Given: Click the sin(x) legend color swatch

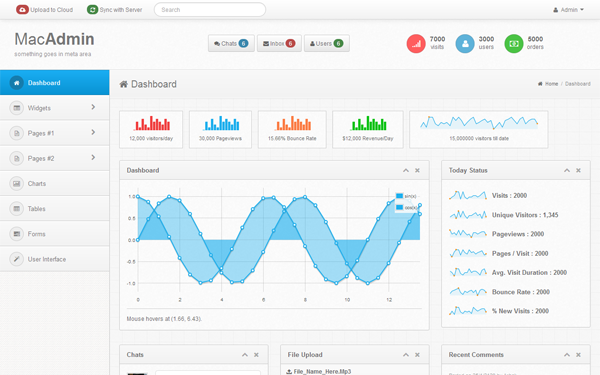Looking at the screenshot, I should point(399,196).
